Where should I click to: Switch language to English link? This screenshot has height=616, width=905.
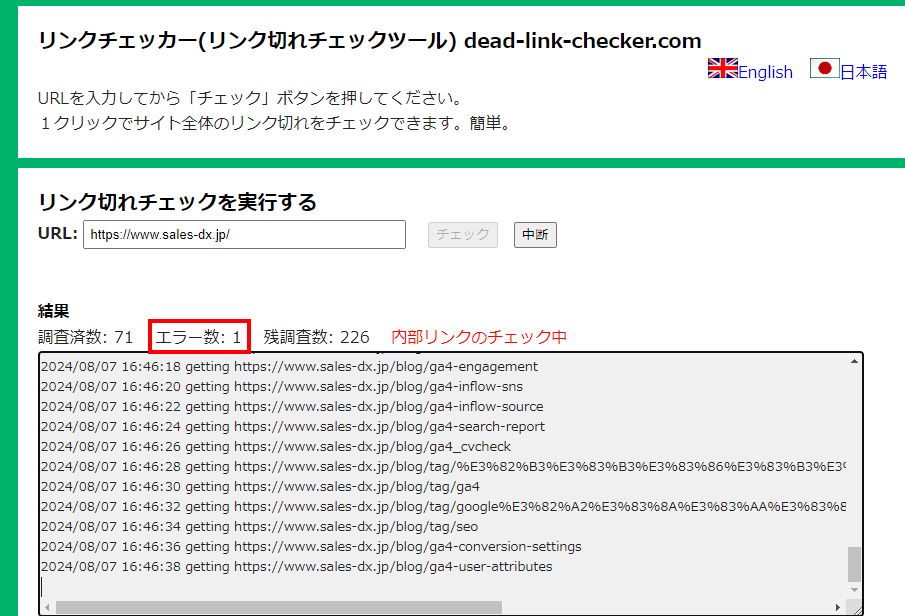click(765, 72)
